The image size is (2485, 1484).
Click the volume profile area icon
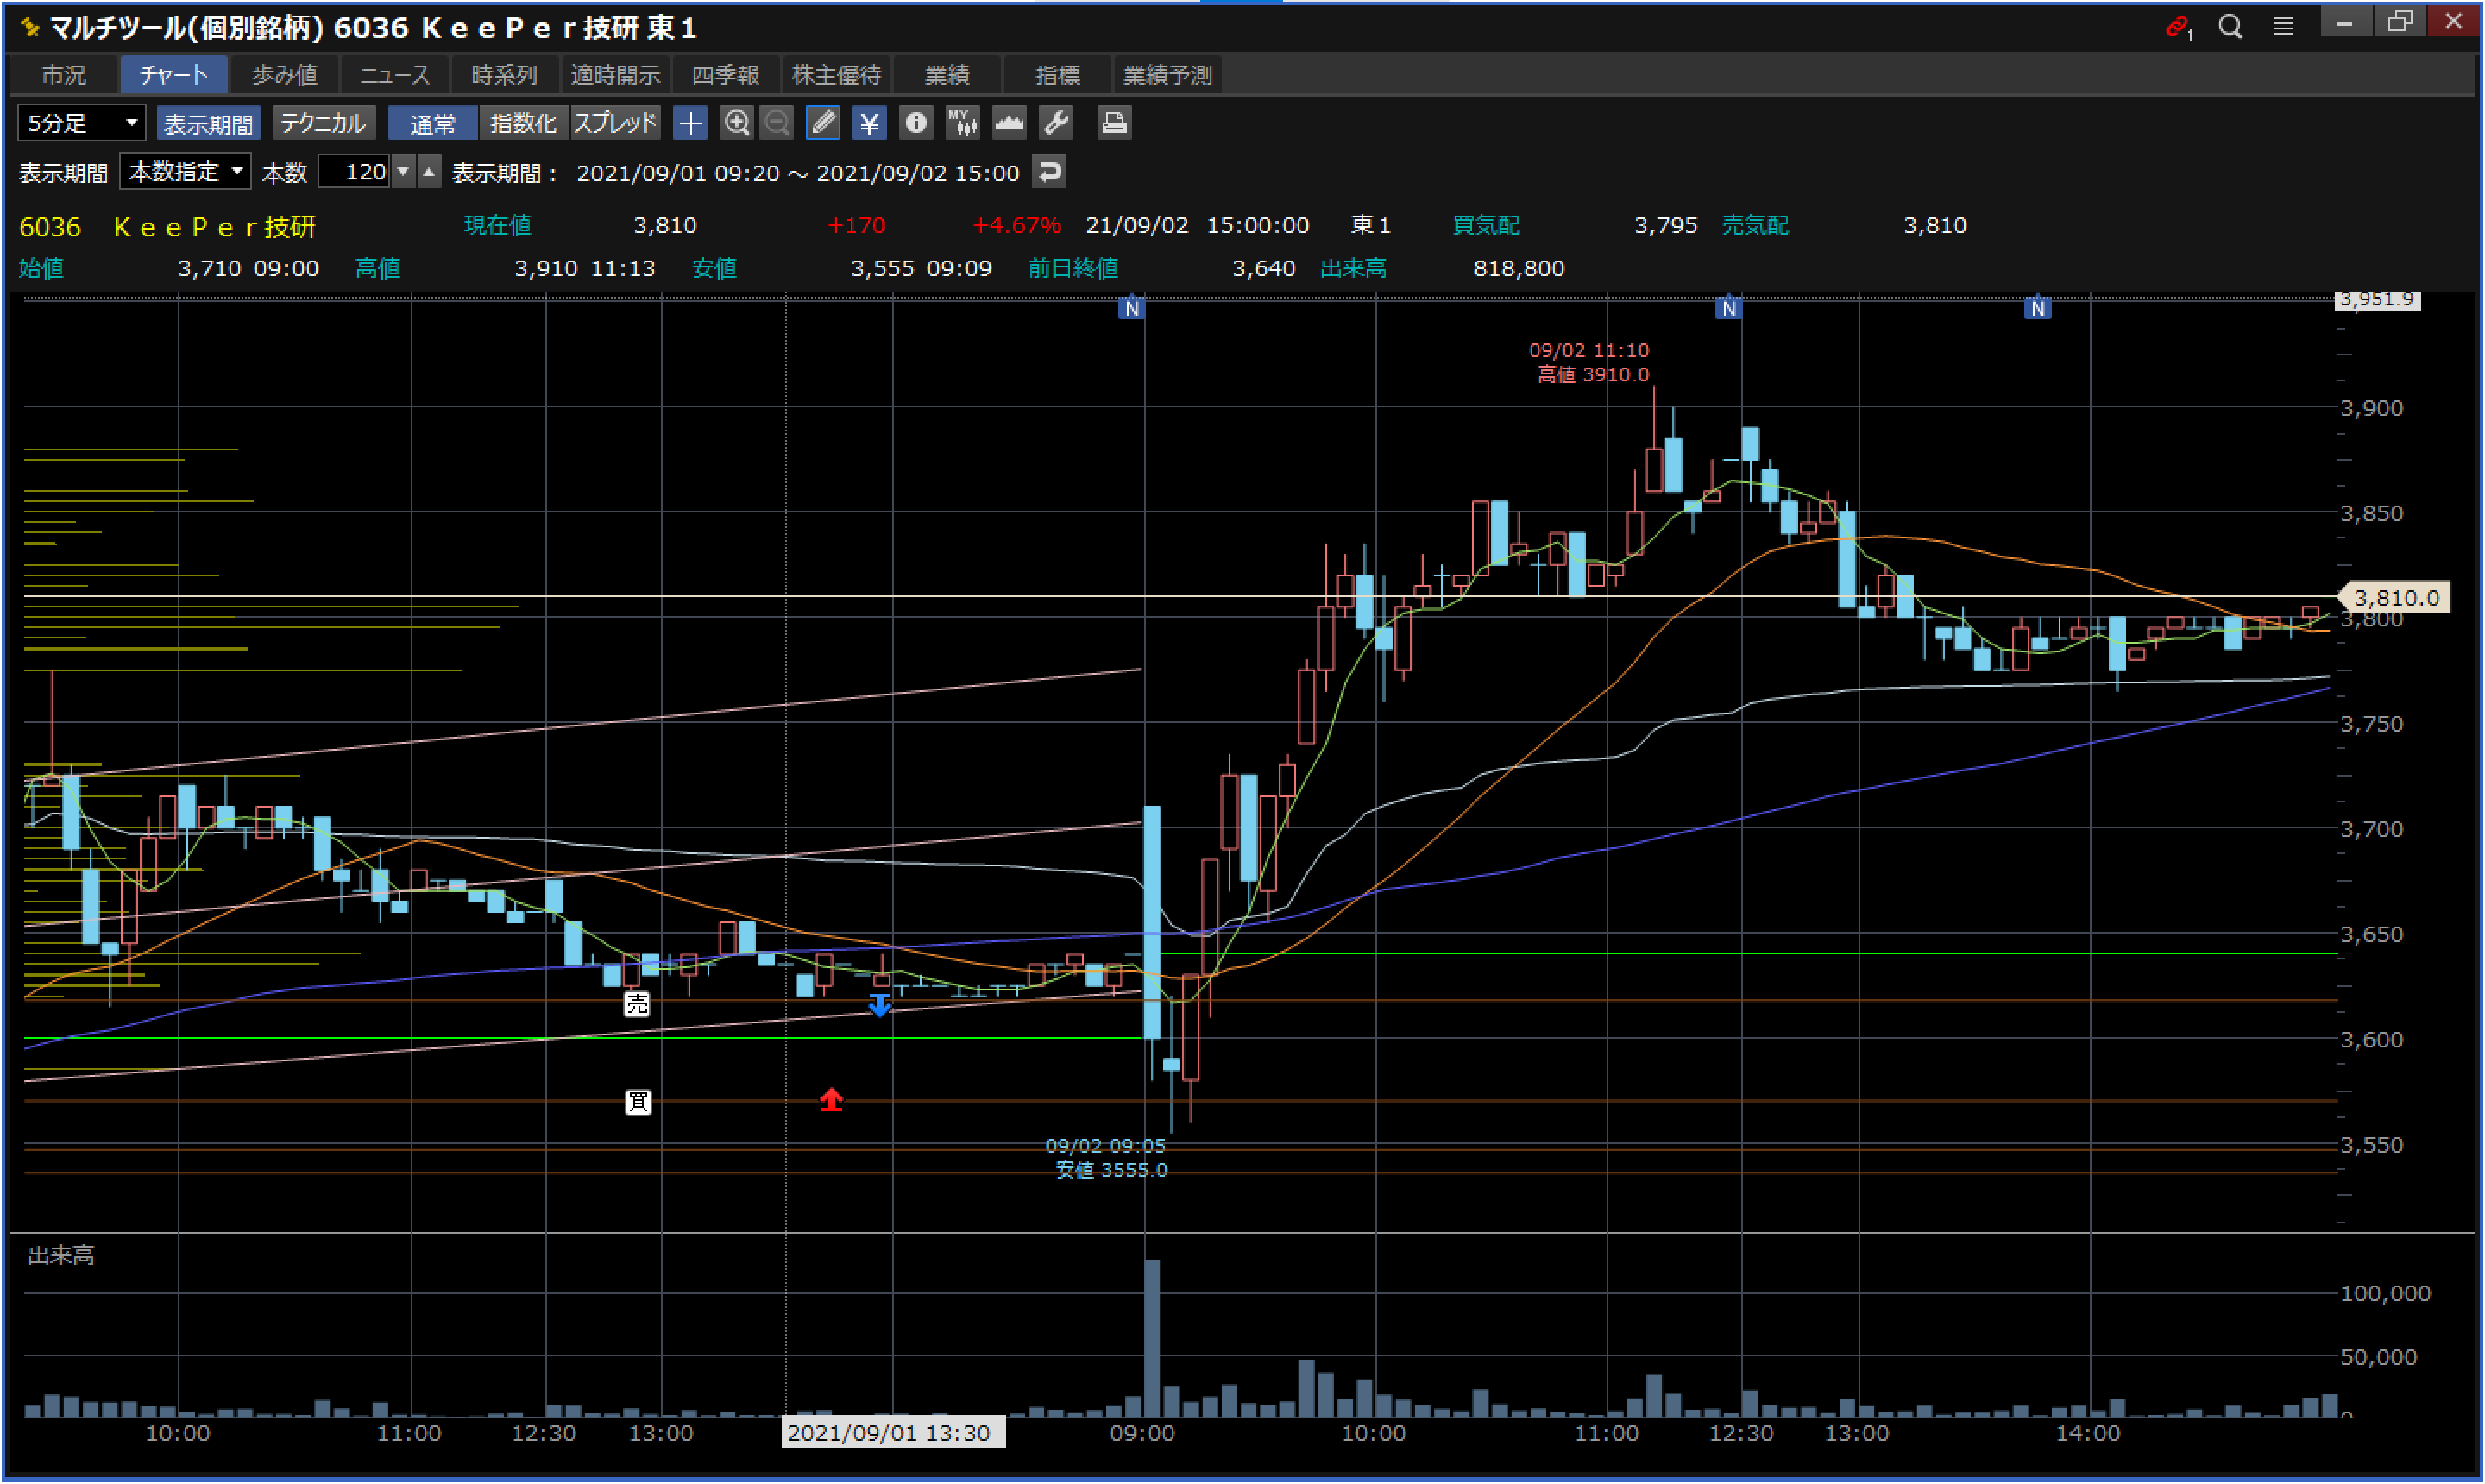click(1009, 123)
